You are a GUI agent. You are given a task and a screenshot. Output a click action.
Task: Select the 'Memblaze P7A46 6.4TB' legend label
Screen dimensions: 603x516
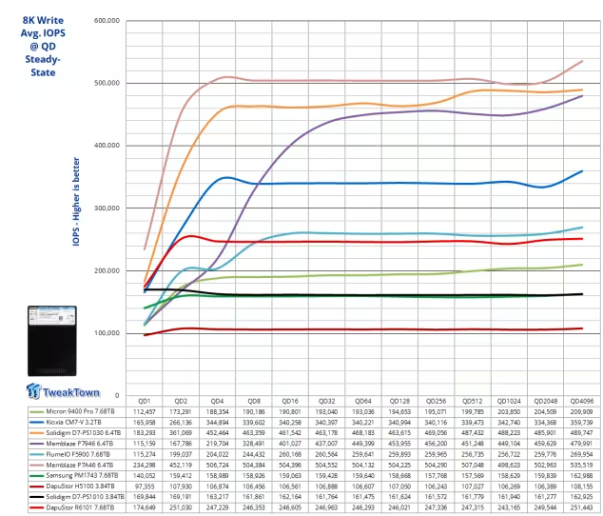tap(80, 465)
